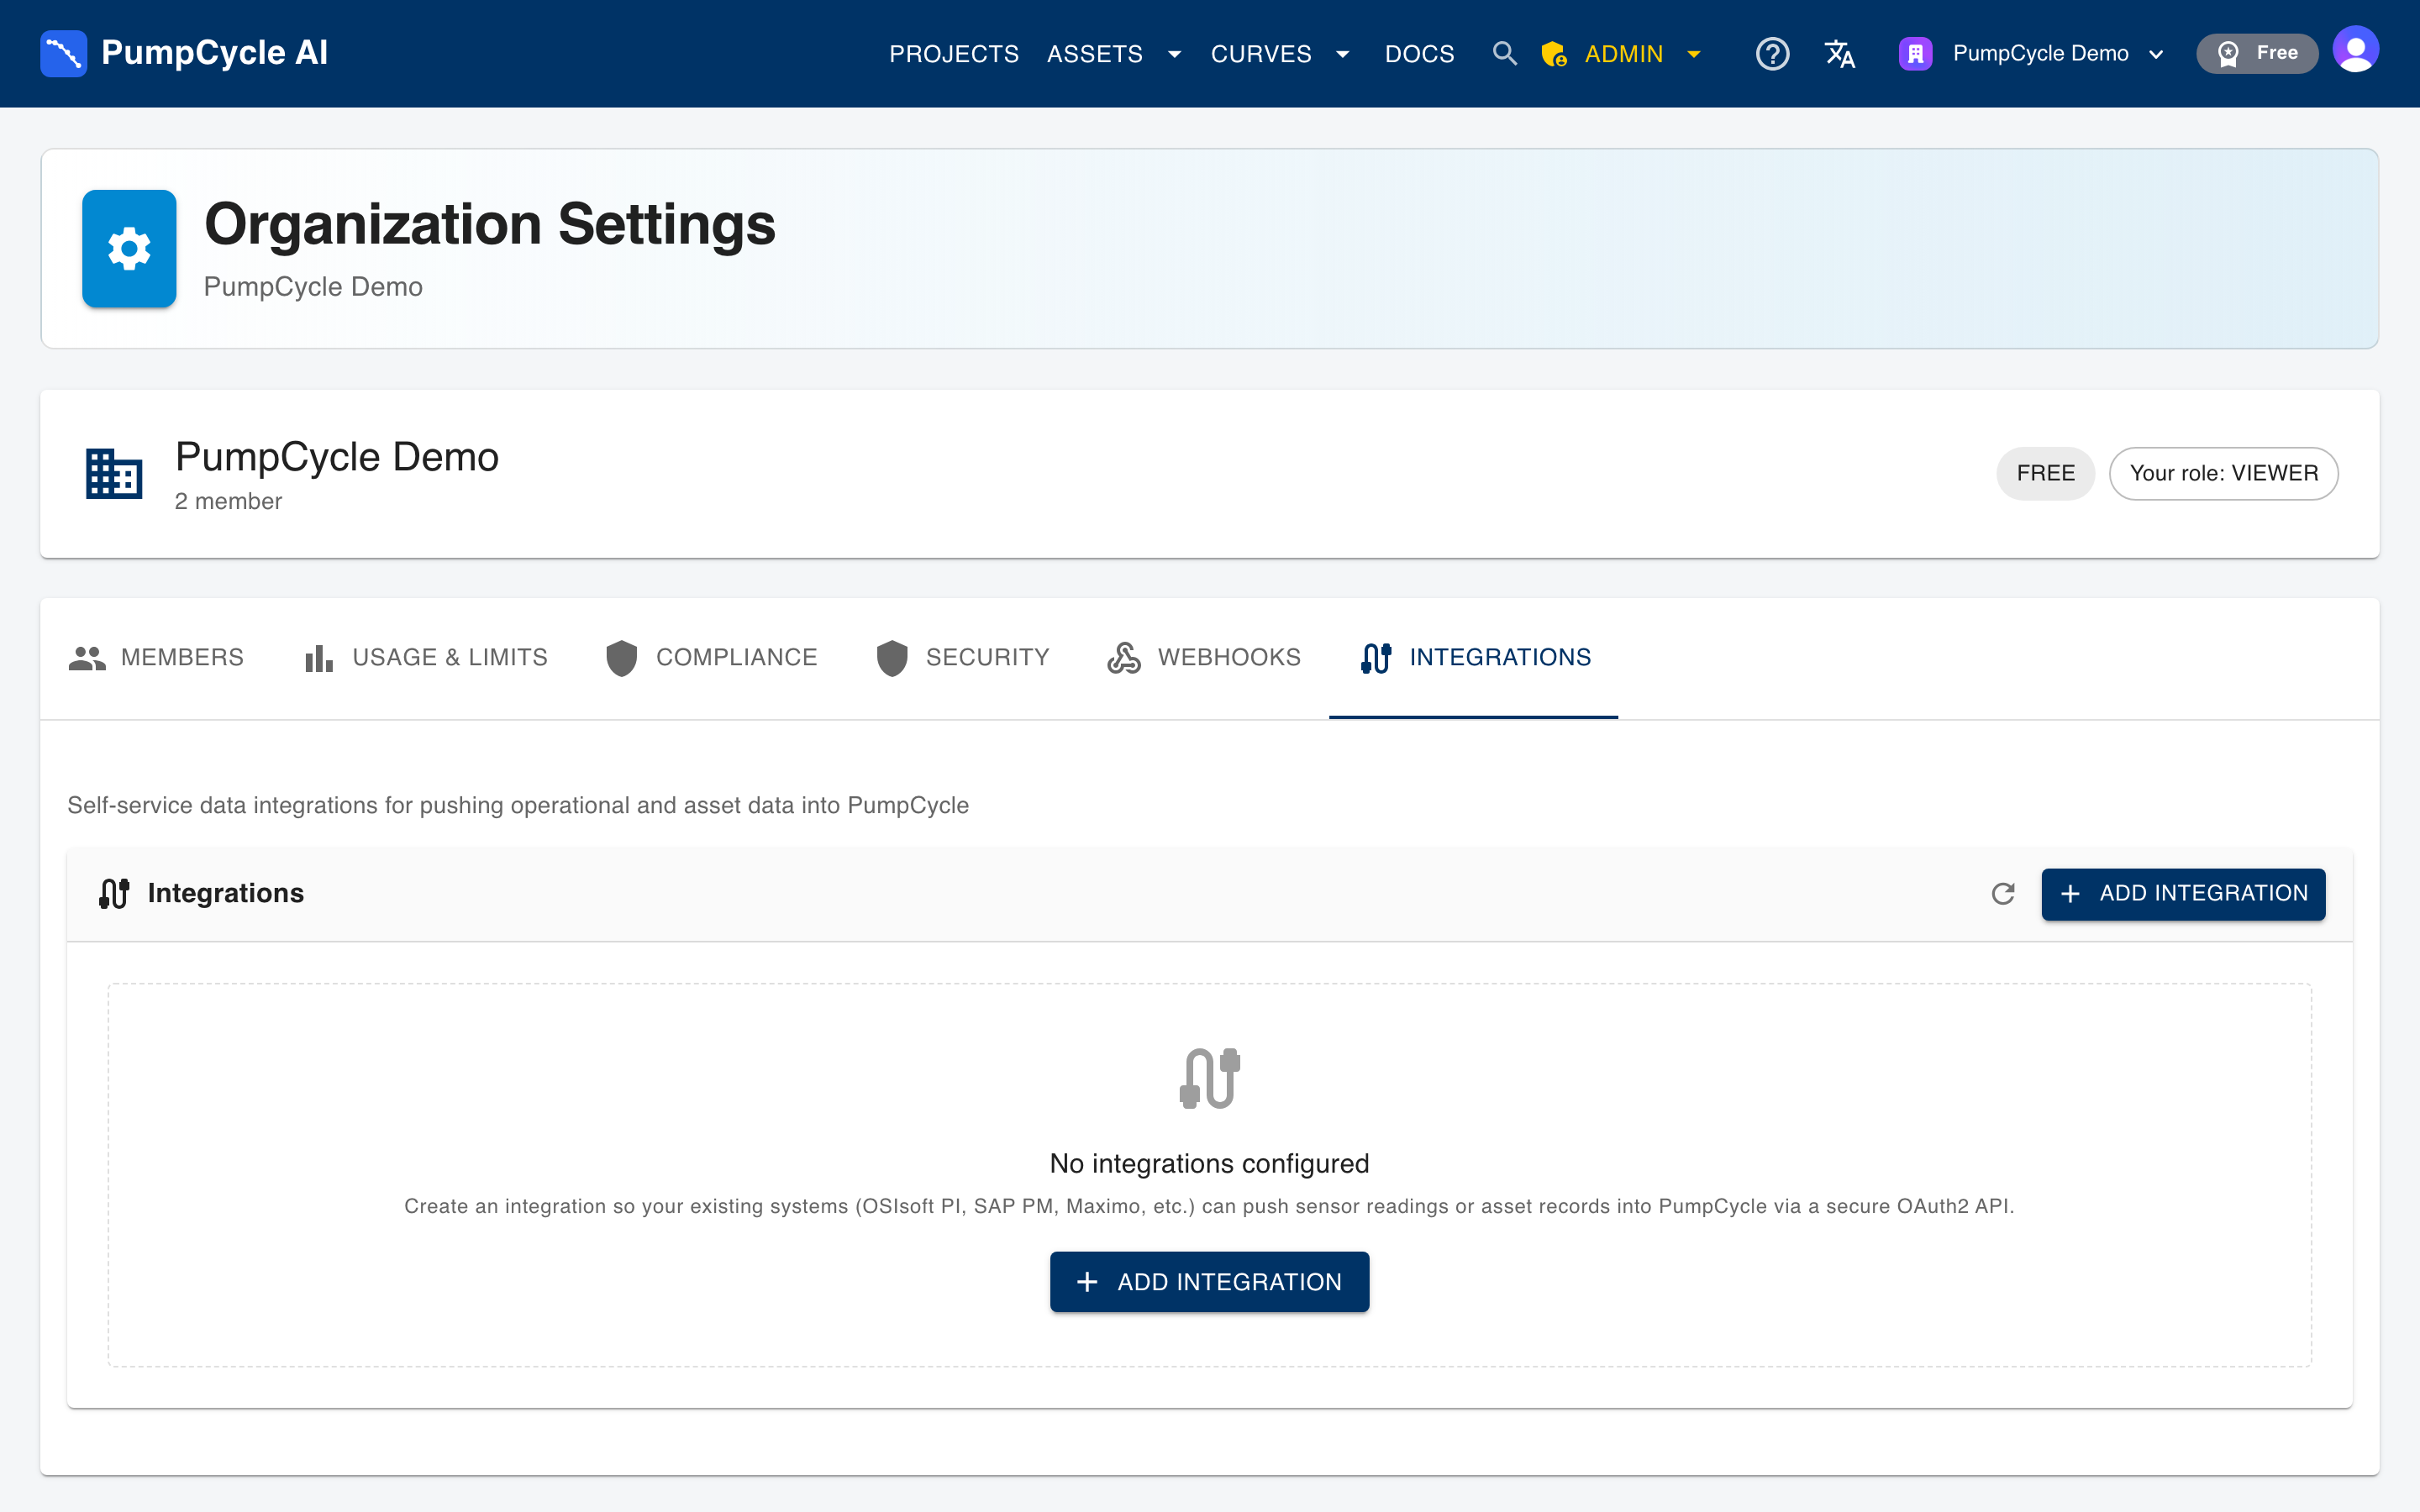2420x1512 pixels.
Task: Click the Webhooks icon
Action: pyautogui.click(x=1124, y=657)
